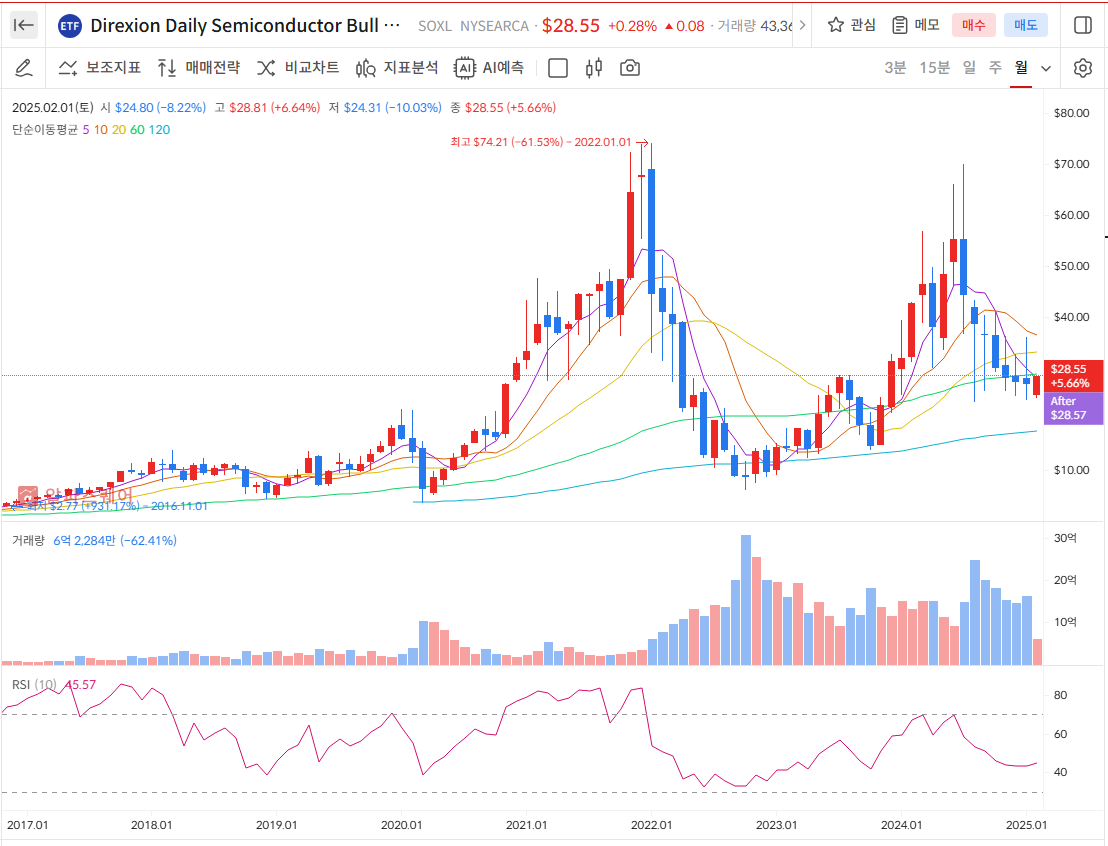Click the 2025.01 time axis label

tap(1027, 825)
